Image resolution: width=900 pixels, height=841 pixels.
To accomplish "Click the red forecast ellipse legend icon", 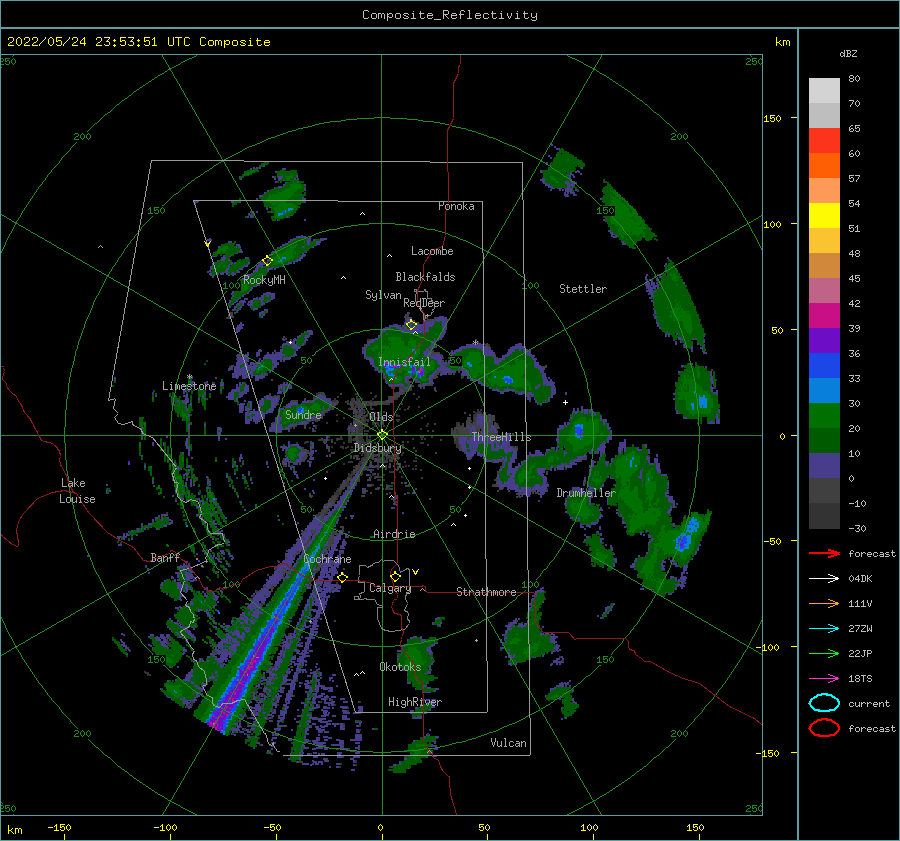I will [824, 728].
